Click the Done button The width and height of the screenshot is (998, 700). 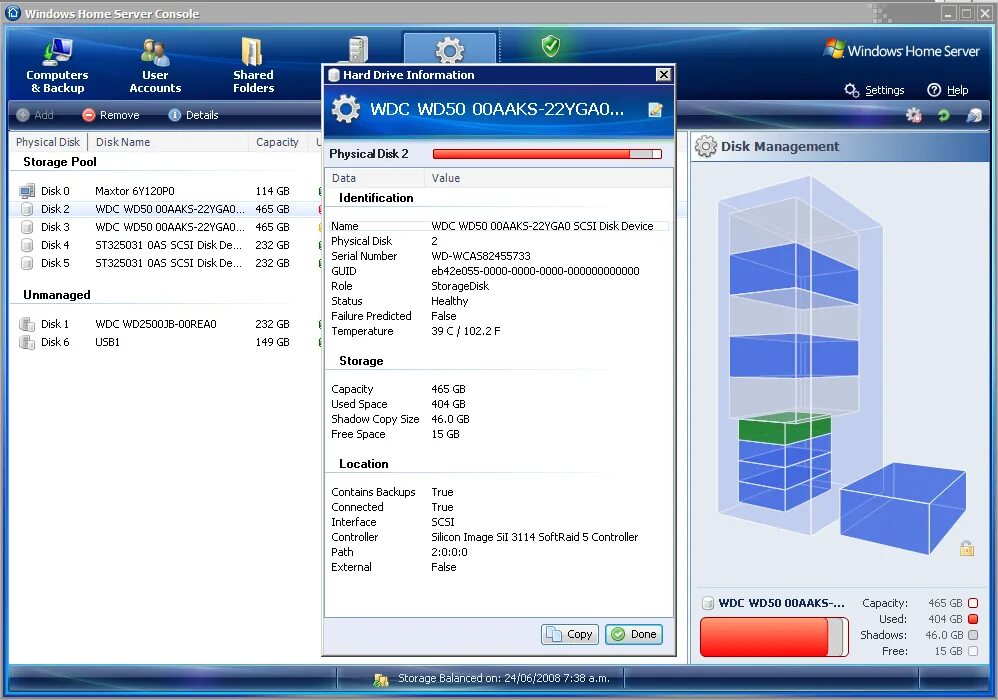point(634,634)
